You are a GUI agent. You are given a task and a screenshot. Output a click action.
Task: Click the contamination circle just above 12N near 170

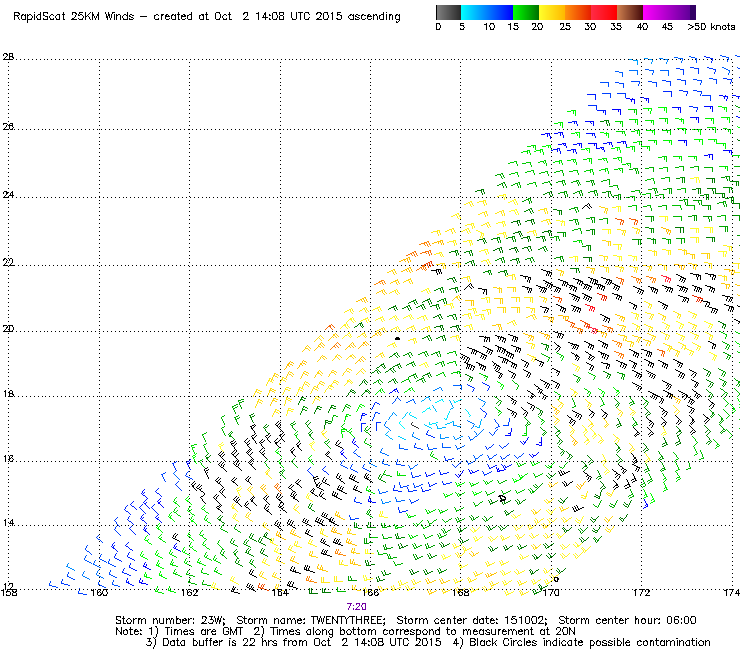click(x=556, y=579)
